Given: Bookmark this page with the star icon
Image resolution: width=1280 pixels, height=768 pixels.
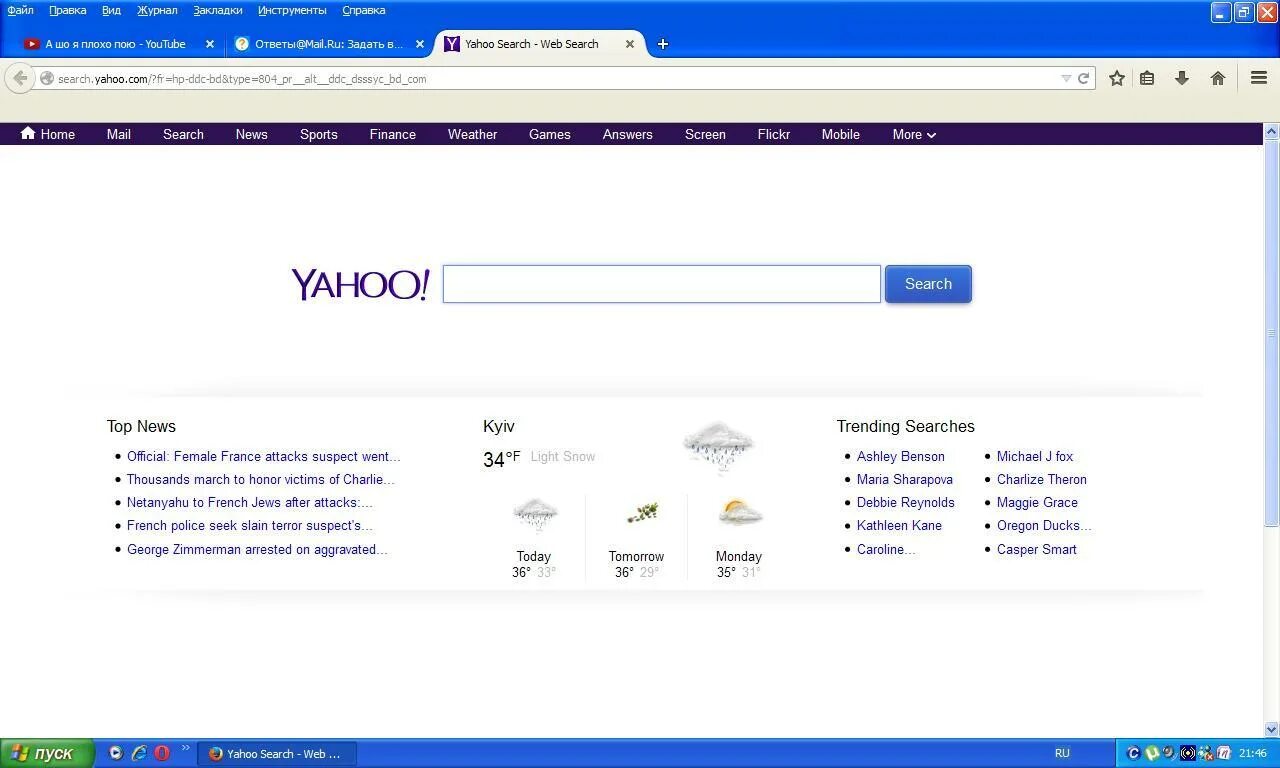Looking at the screenshot, I should click(1117, 78).
